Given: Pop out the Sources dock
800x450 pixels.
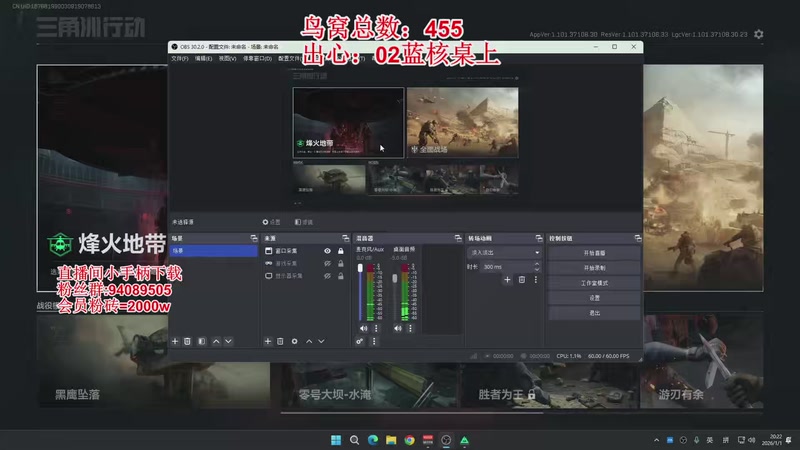Looking at the screenshot, I should (x=345, y=238).
